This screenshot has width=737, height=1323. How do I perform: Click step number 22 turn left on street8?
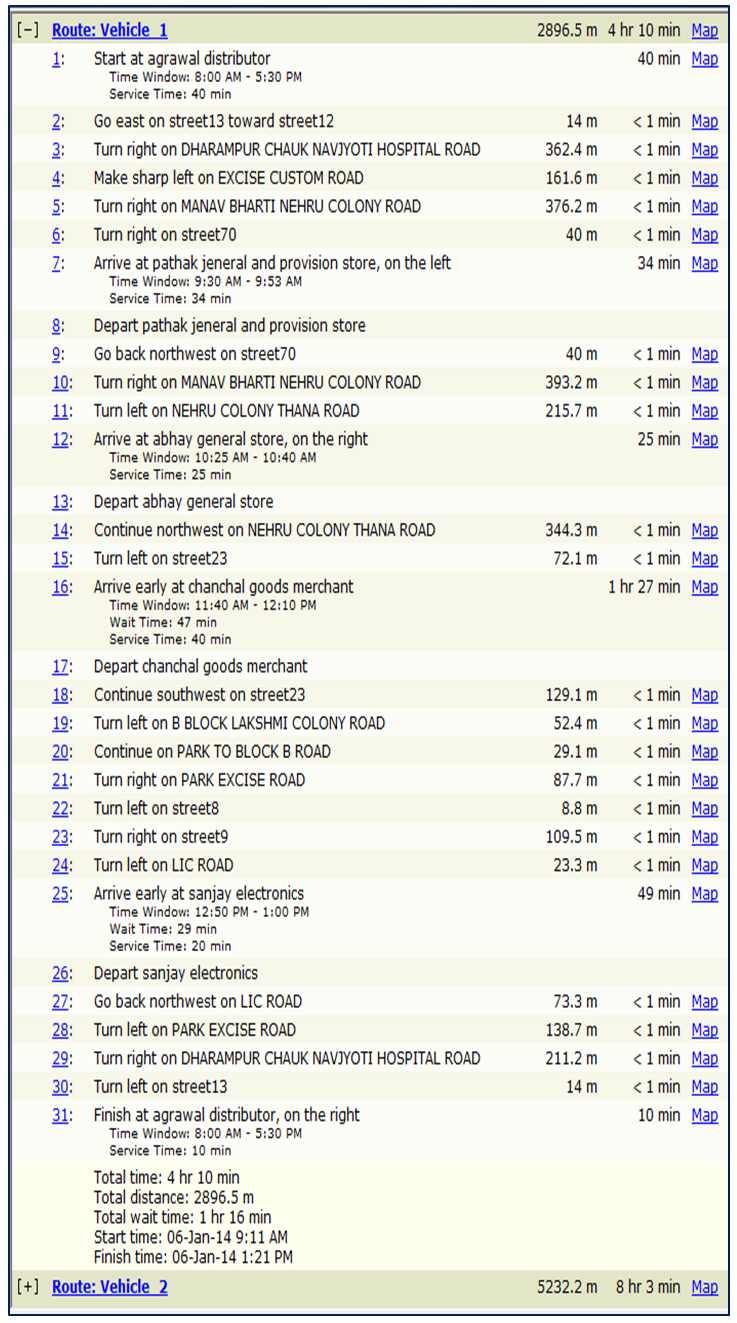pyautogui.click(x=62, y=808)
